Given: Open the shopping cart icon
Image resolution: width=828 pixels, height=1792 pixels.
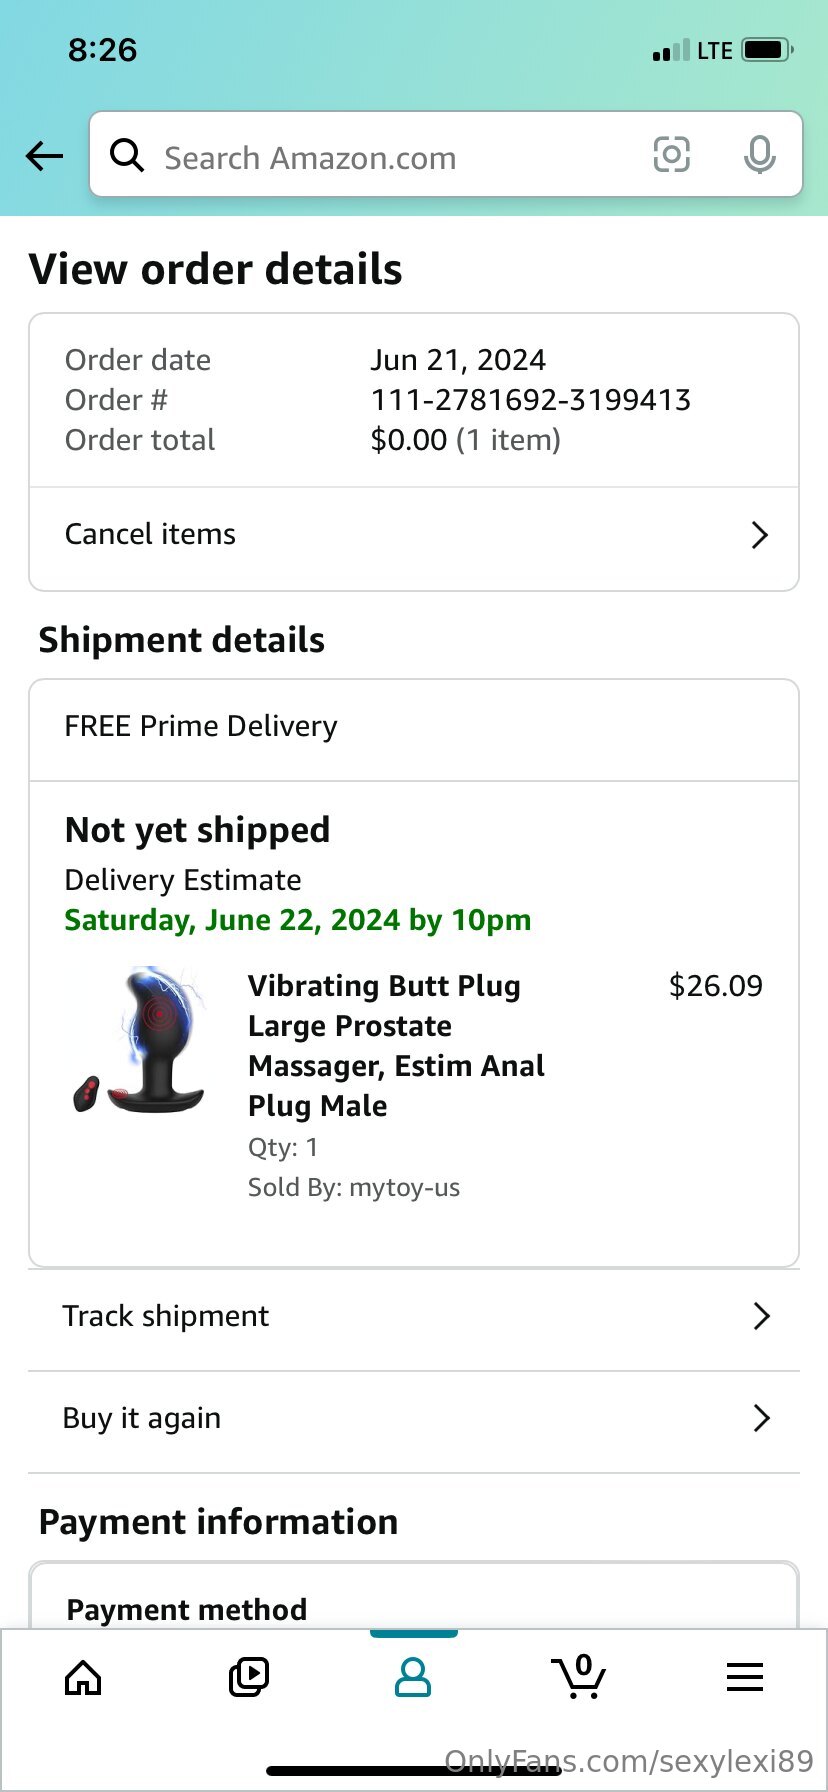Looking at the screenshot, I should coord(579,1676).
